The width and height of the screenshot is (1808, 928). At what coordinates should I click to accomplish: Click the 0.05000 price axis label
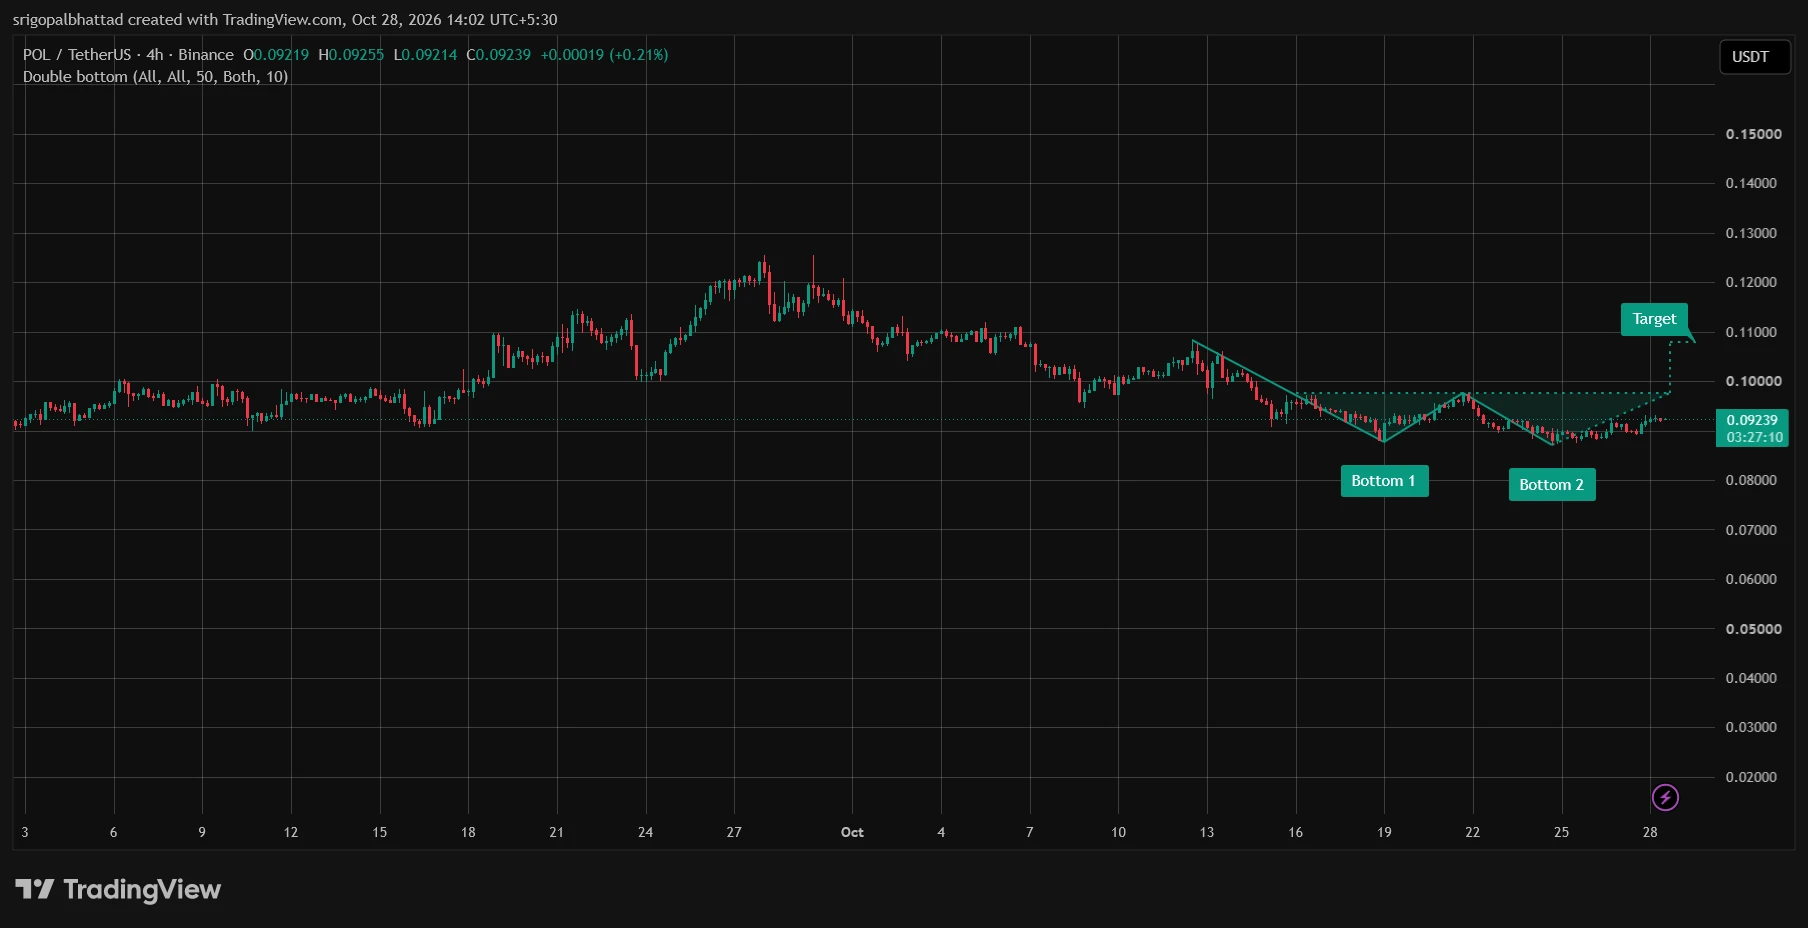pyautogui.click(x=1753, y=629)
